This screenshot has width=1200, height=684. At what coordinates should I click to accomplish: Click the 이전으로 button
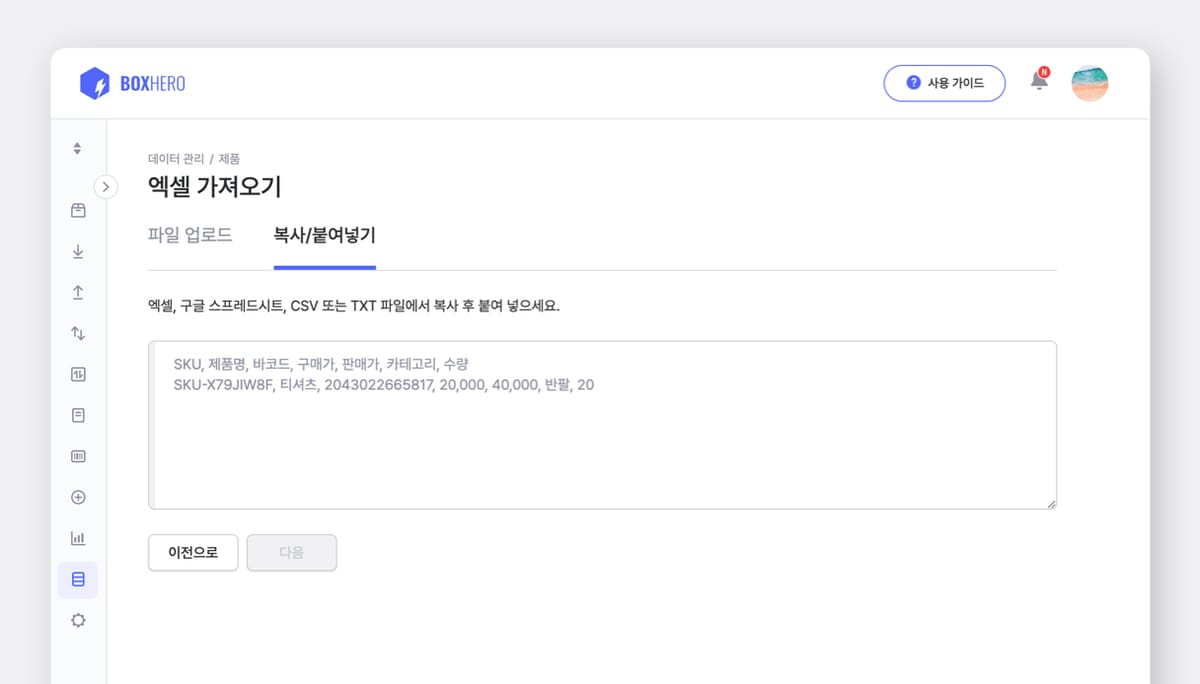(193, 553)
